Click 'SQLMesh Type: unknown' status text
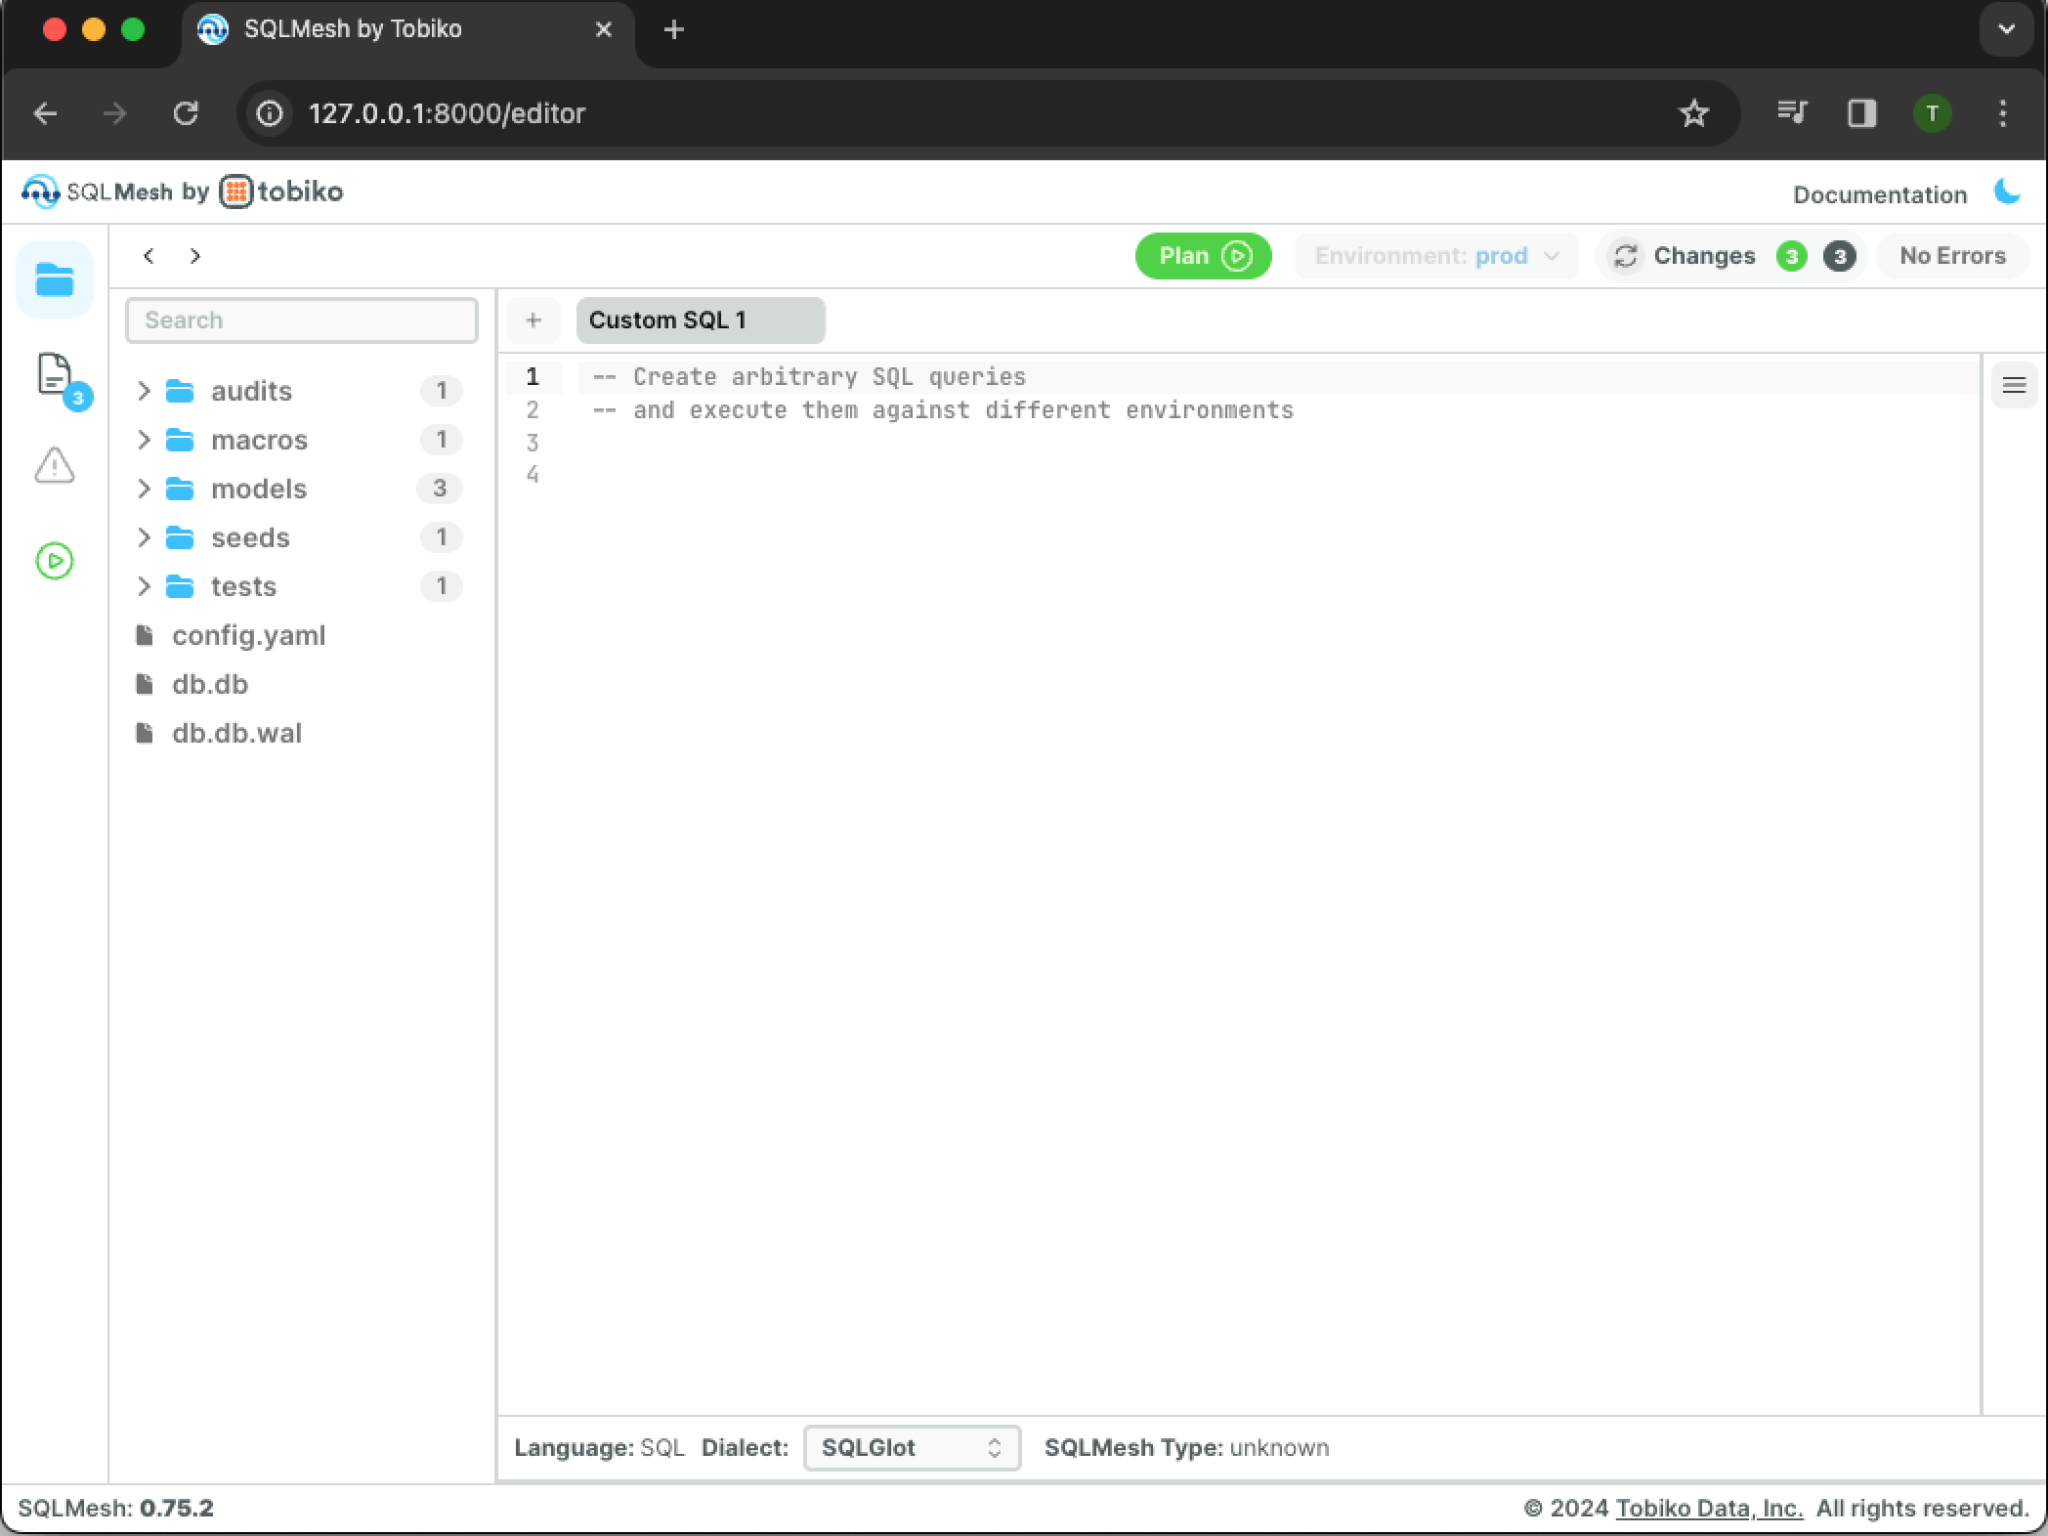Image resolution: width=2048 pixels, height=1536 pixels. [x=1186, y=1447]
